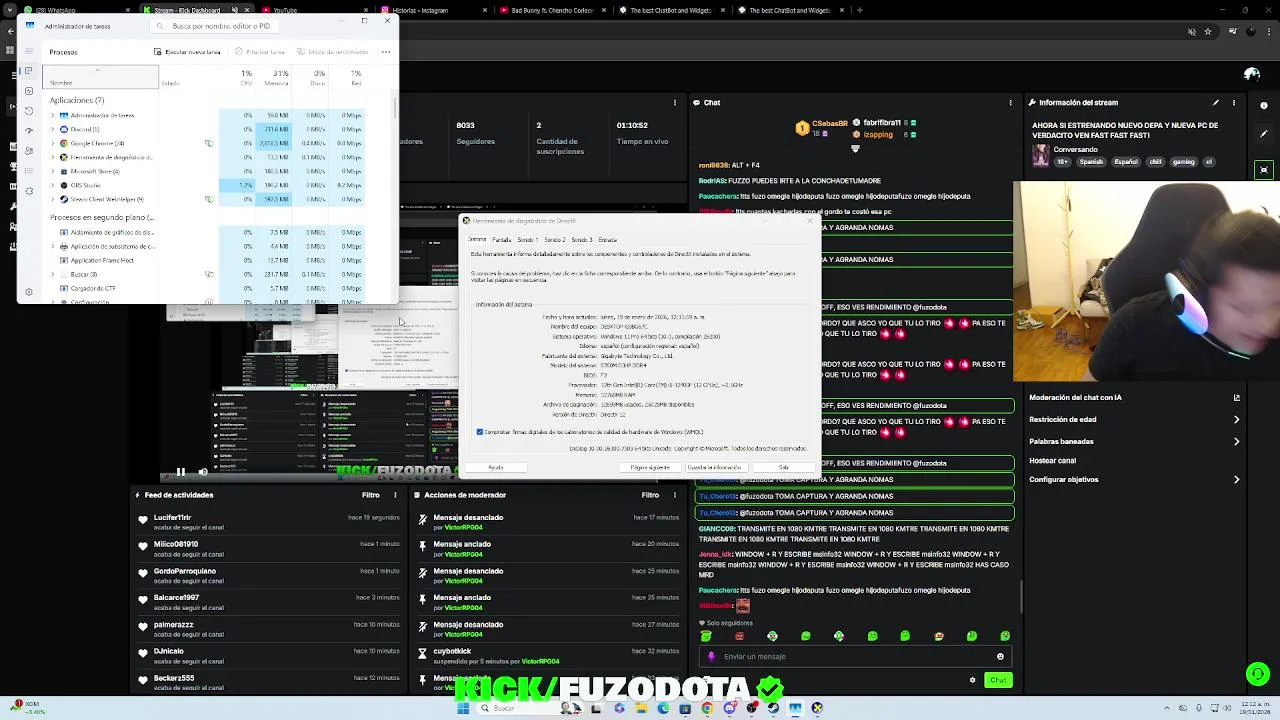Image resolution: width=1280 pixels, height=720 pixels.
Task: Open Windows Start menu
Action: point(463,708)
